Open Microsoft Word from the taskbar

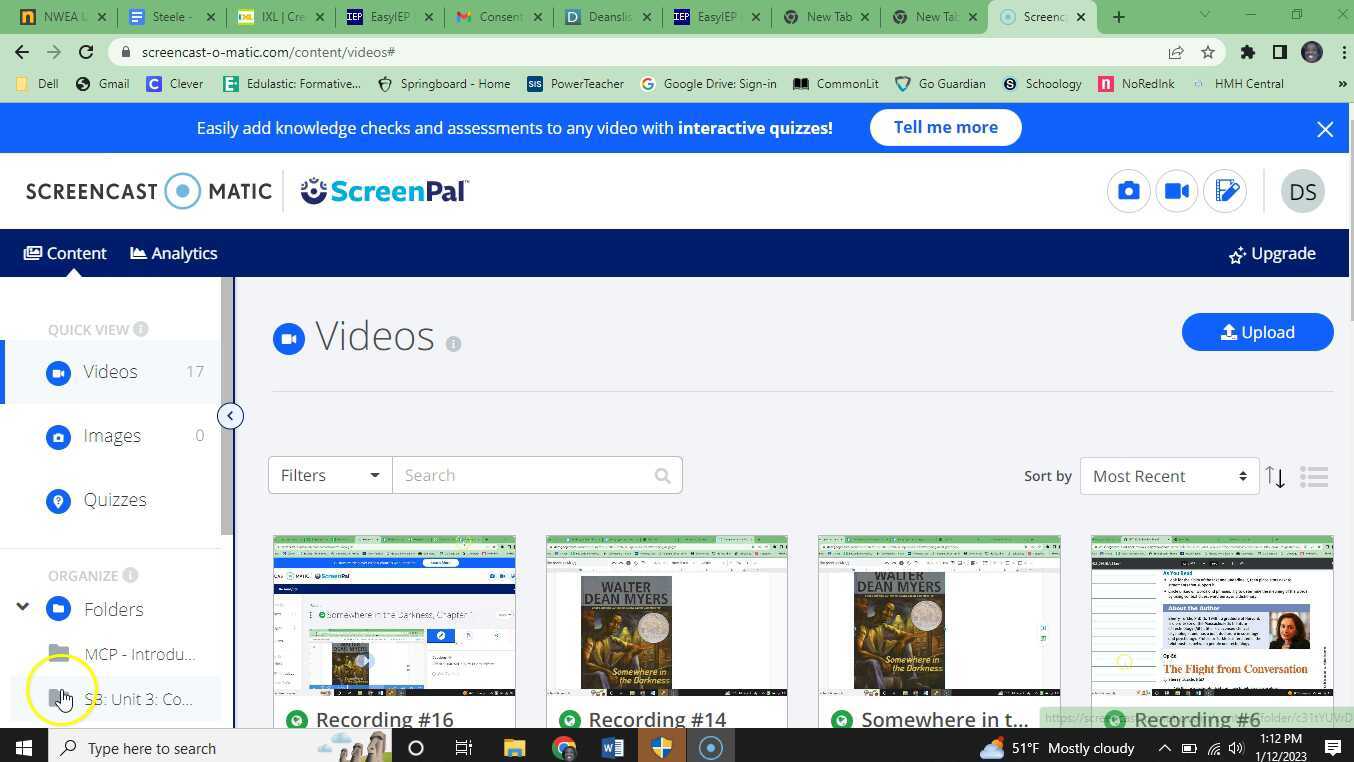click(x=612, y=748)
